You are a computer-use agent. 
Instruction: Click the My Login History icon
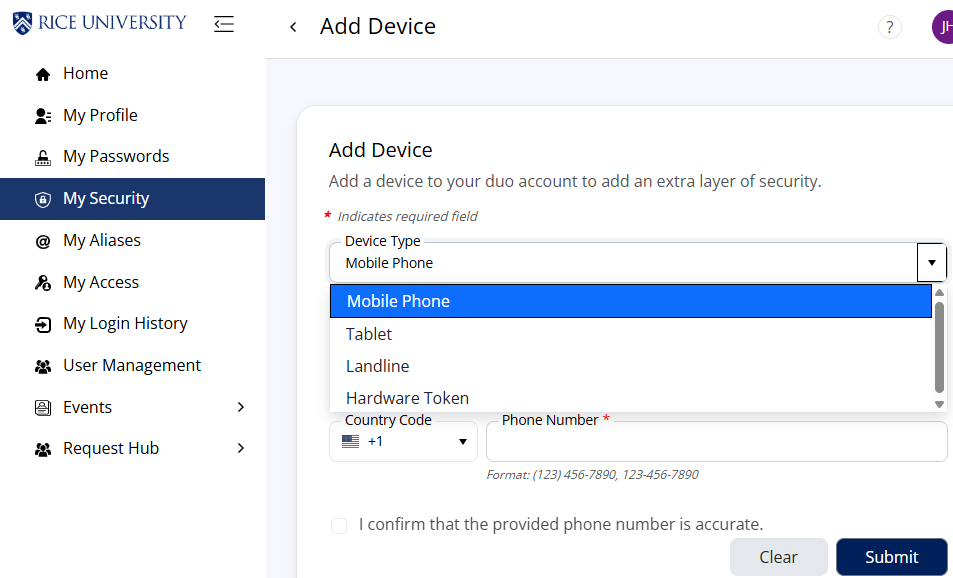tap(43, 324)
